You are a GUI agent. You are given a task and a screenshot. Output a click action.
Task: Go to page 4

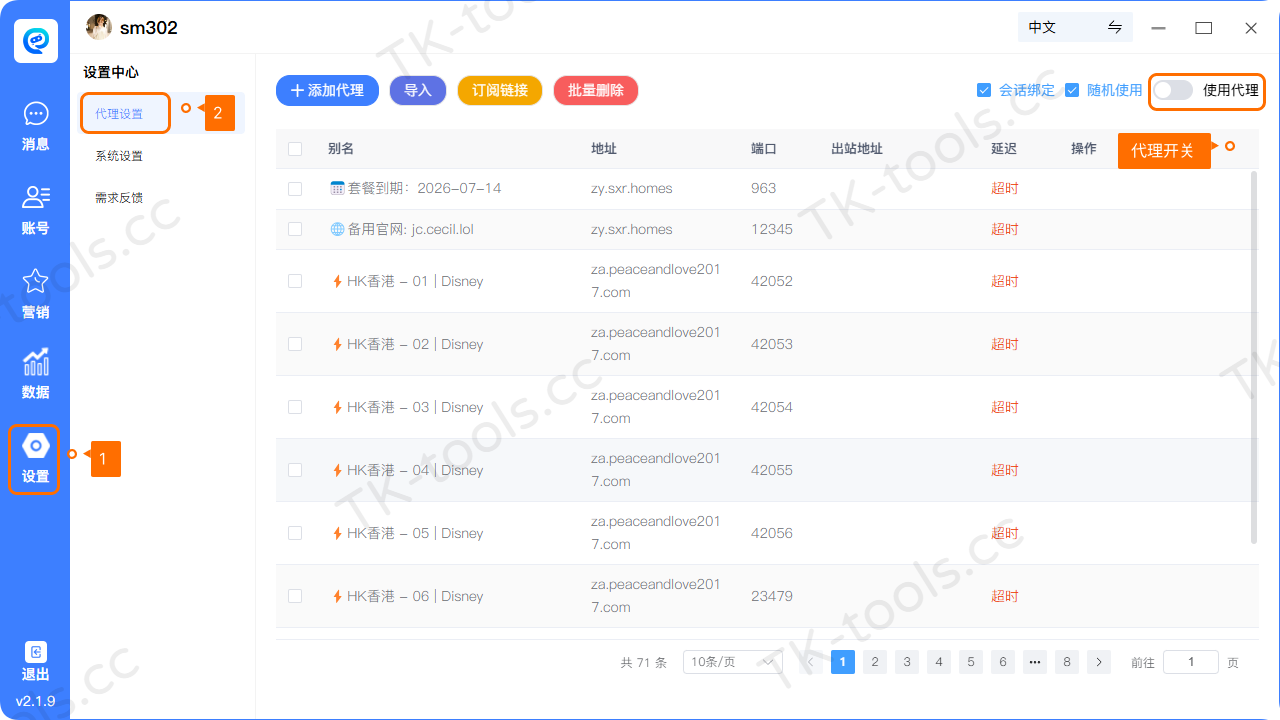[939, 662]
